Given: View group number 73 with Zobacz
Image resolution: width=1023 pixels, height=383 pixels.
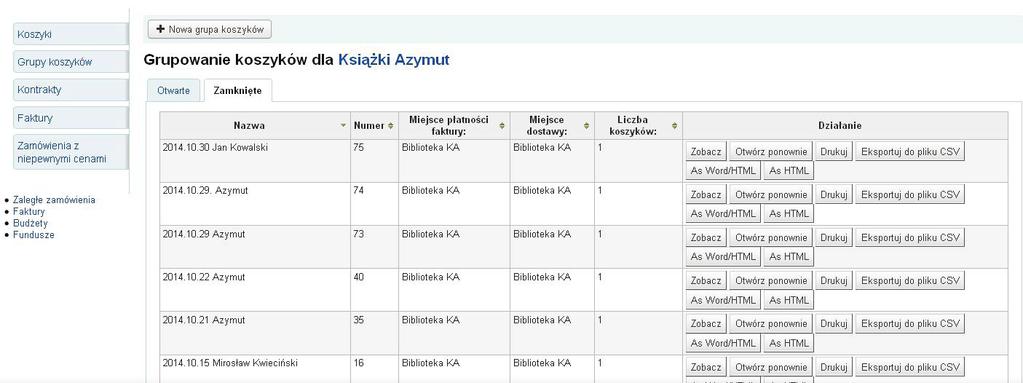Looking at the screenshot, I should pyautogui.click(x=706, y=237).
